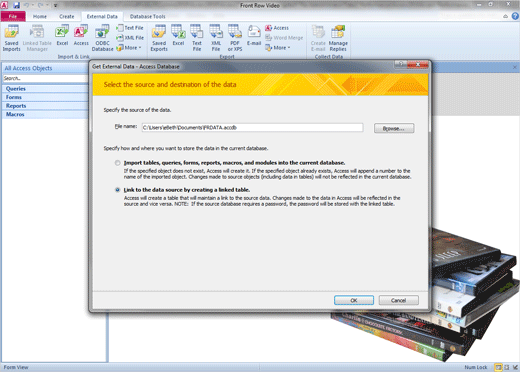Export to XML File
The image size is (520, 372).
216,38
